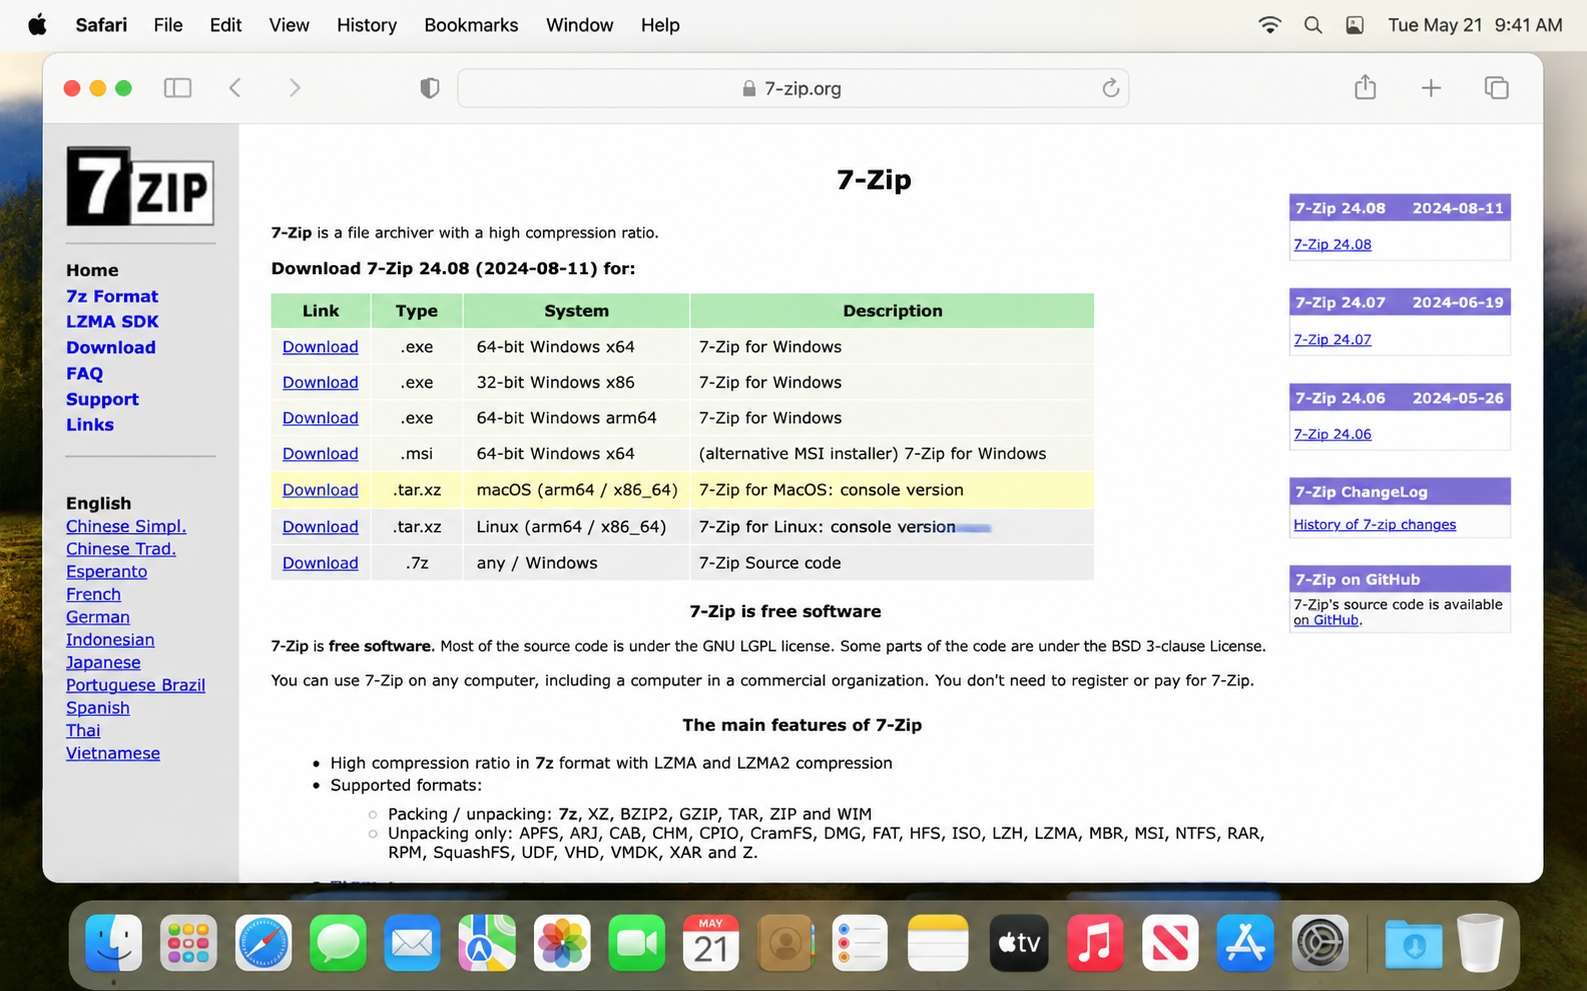
Task: Open Apple TV from the Dock
Action: [x=1019, y=942]
